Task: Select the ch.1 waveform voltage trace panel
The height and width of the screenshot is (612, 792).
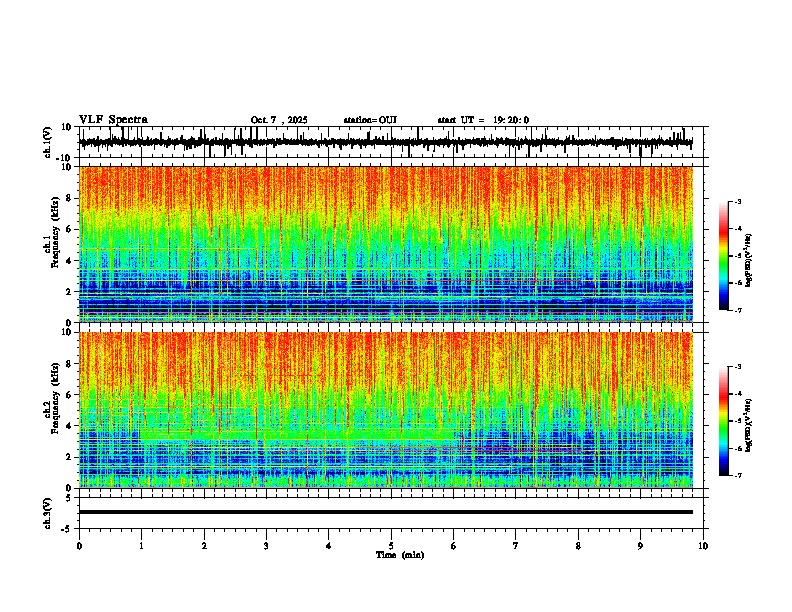Action: (393, 142)
